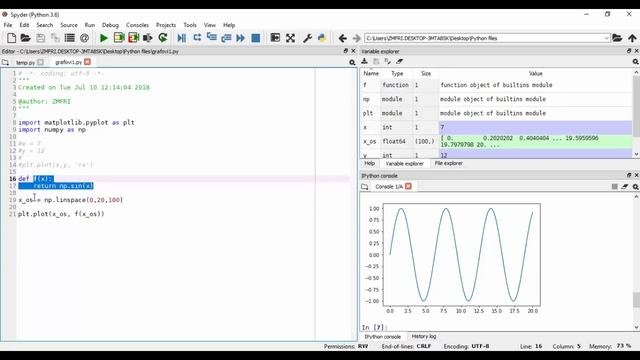The width and height of the screenshot is (640, 360).
Task: Open the Debug menu
Action: click(x=110, y=25)
